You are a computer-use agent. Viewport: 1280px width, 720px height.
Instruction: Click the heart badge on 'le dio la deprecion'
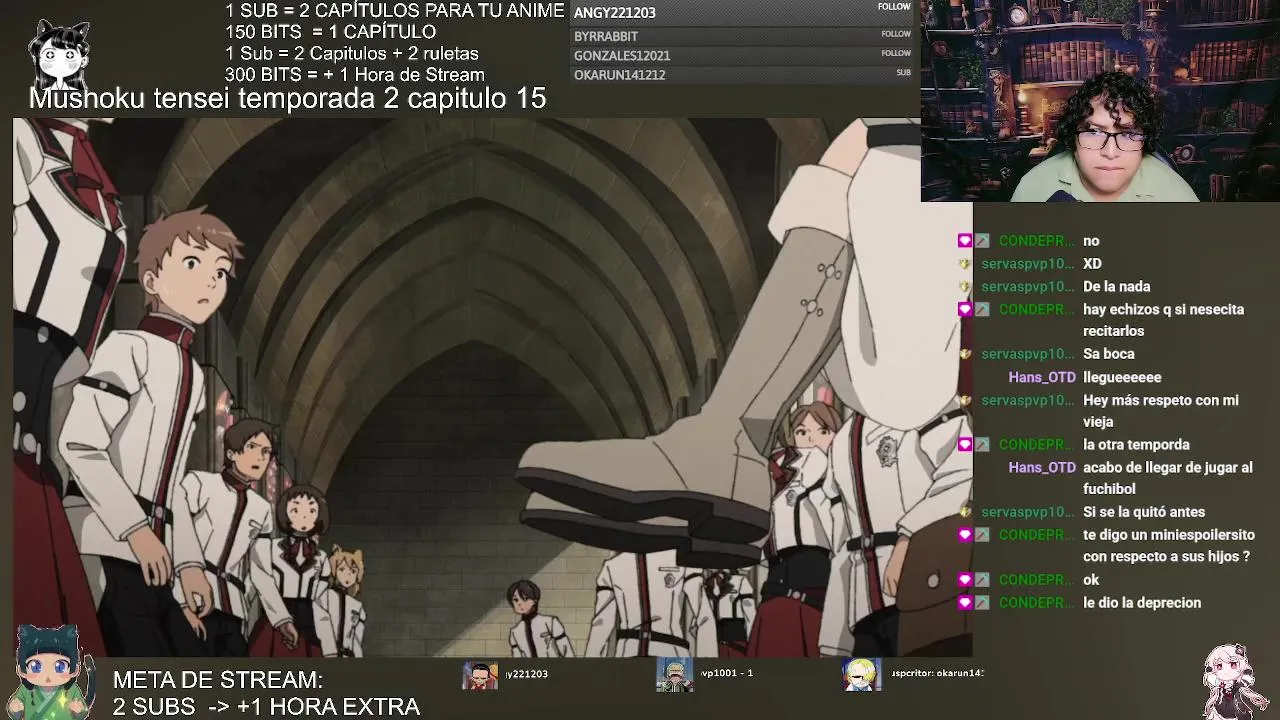point(965,603)
